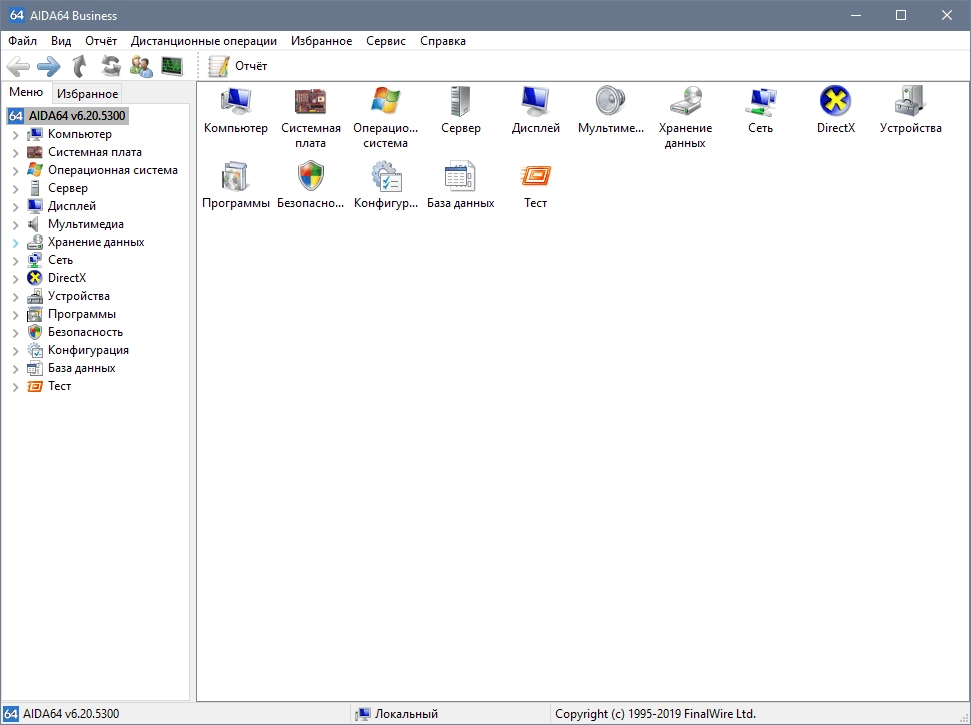The height and width of the screenshot is (725, 971).
Task: Open the Избранное menu in menu bar
Action: pos(321,41)
